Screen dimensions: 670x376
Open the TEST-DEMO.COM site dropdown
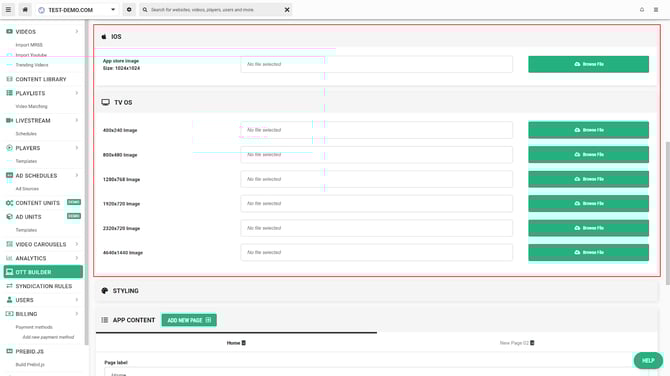click(77, 9)
